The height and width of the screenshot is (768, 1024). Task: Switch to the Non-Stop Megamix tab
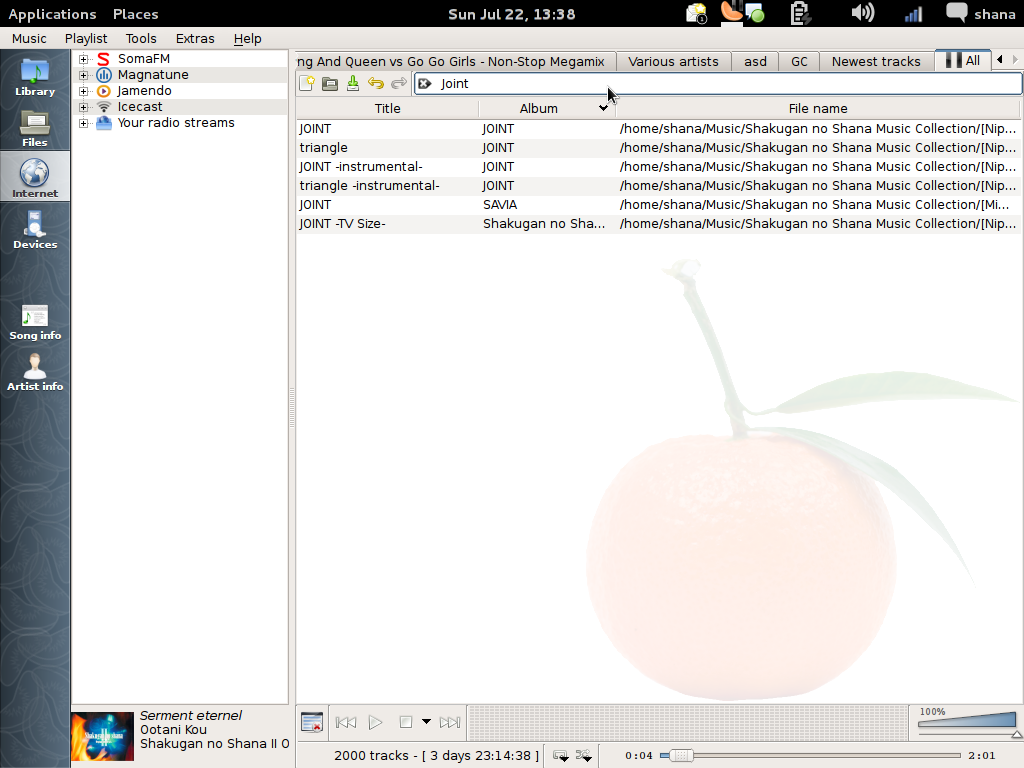(455, 61)
